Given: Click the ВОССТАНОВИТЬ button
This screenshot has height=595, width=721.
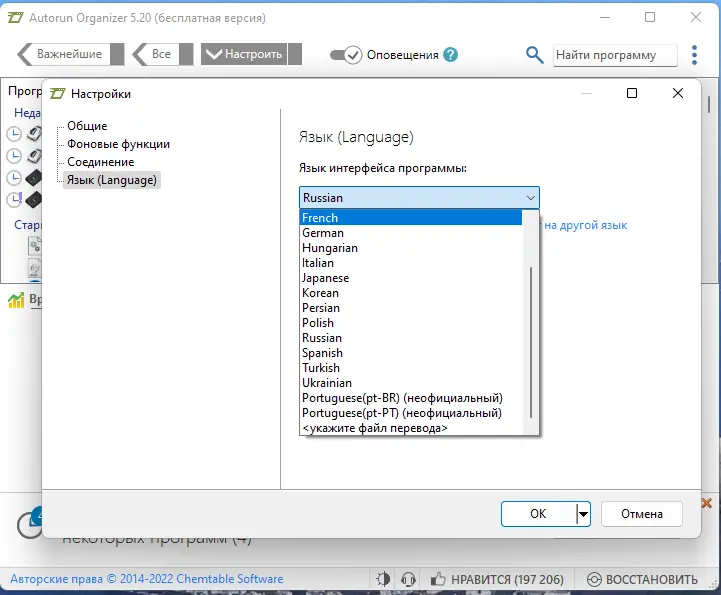Looking at the screenshot, I should [x=642, y=579].
